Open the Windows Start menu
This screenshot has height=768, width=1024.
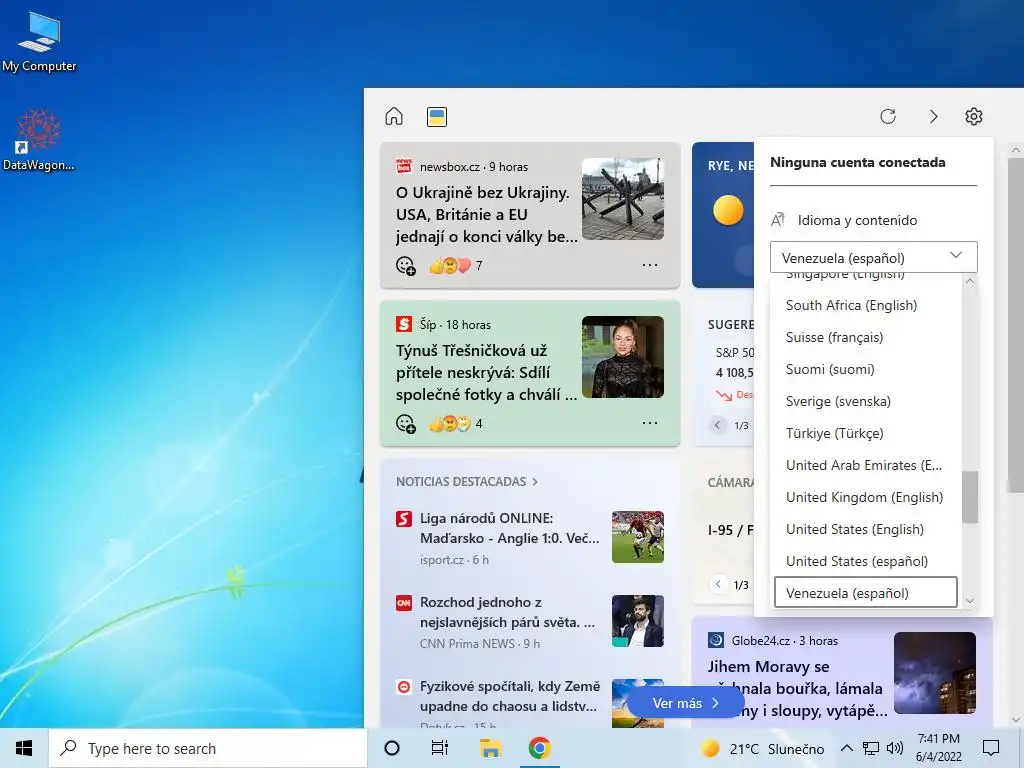pos(24,748)
